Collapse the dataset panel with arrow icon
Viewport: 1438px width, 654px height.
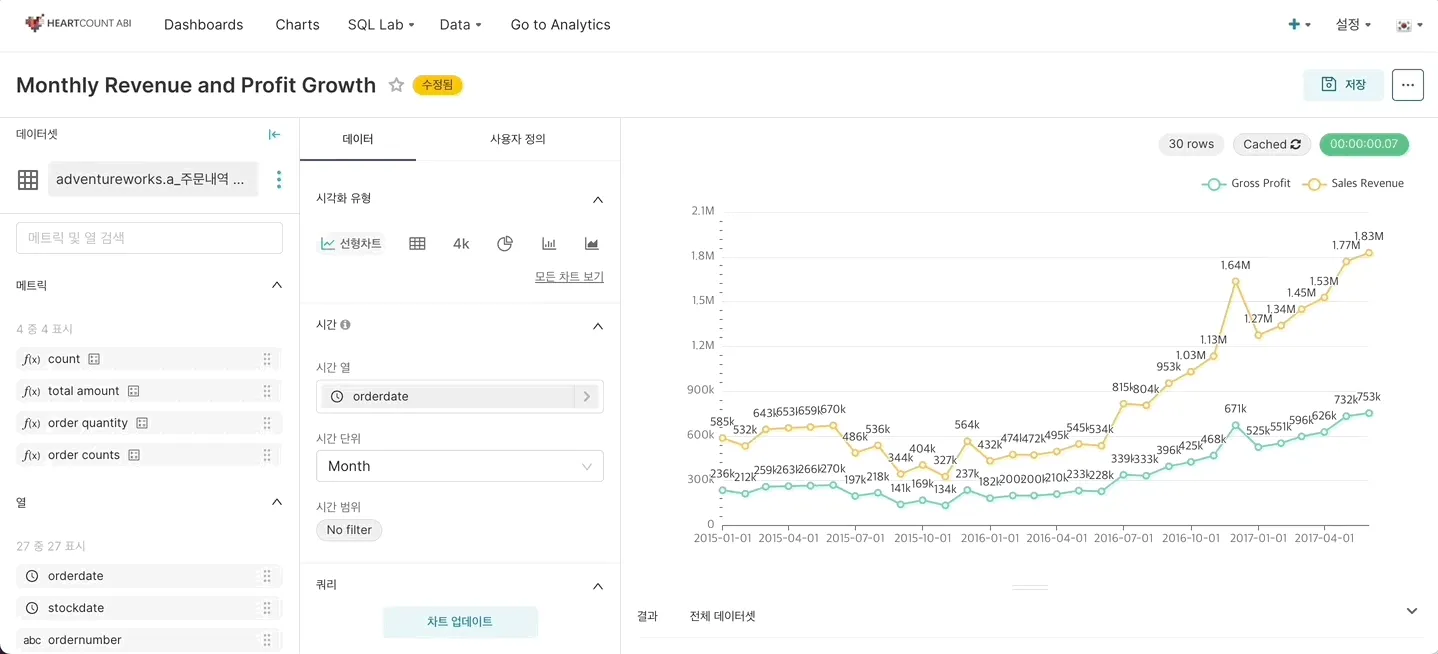[x=274, y=135]
